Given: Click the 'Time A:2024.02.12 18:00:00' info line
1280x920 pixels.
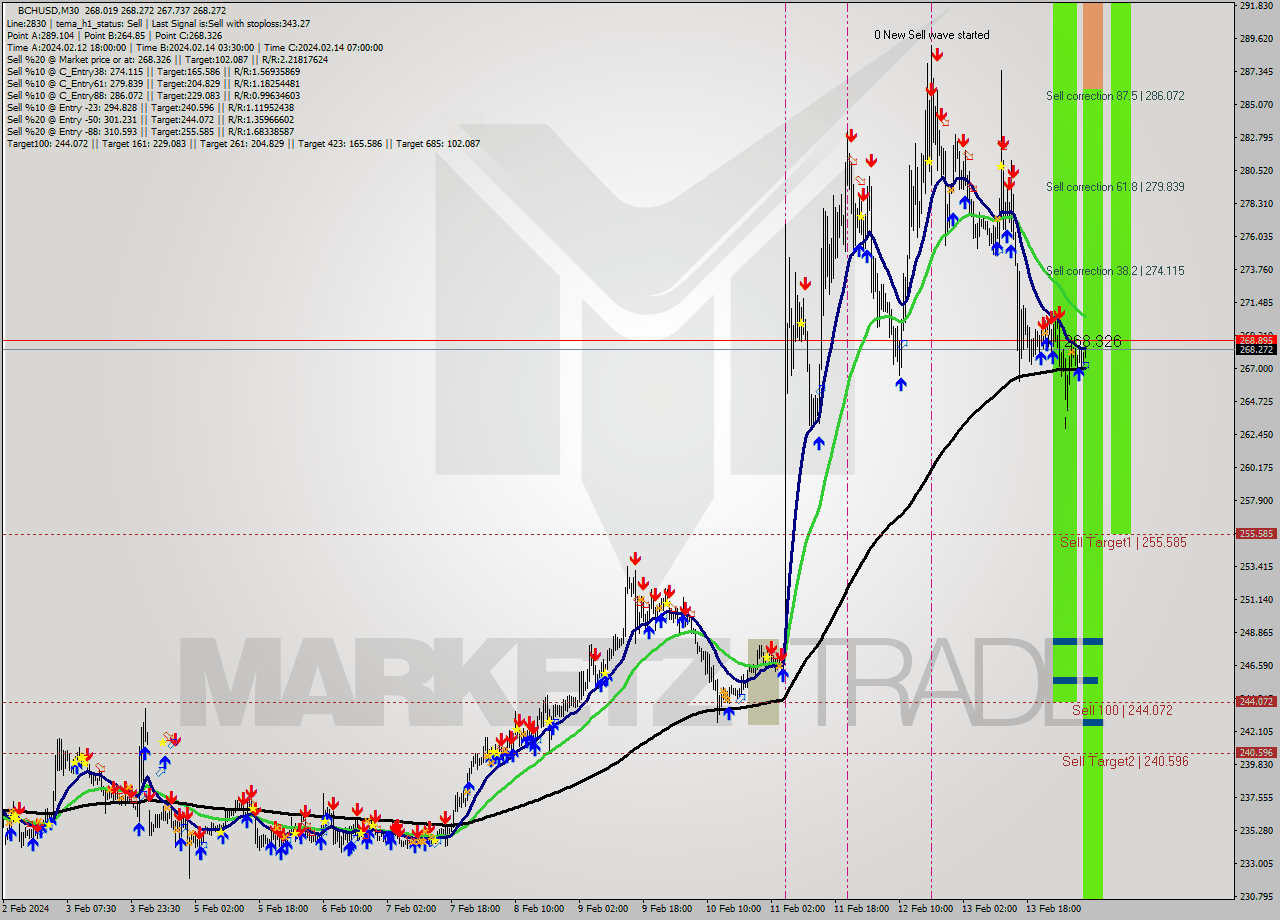Looking at the screenshot, I should tap(194, 47).
